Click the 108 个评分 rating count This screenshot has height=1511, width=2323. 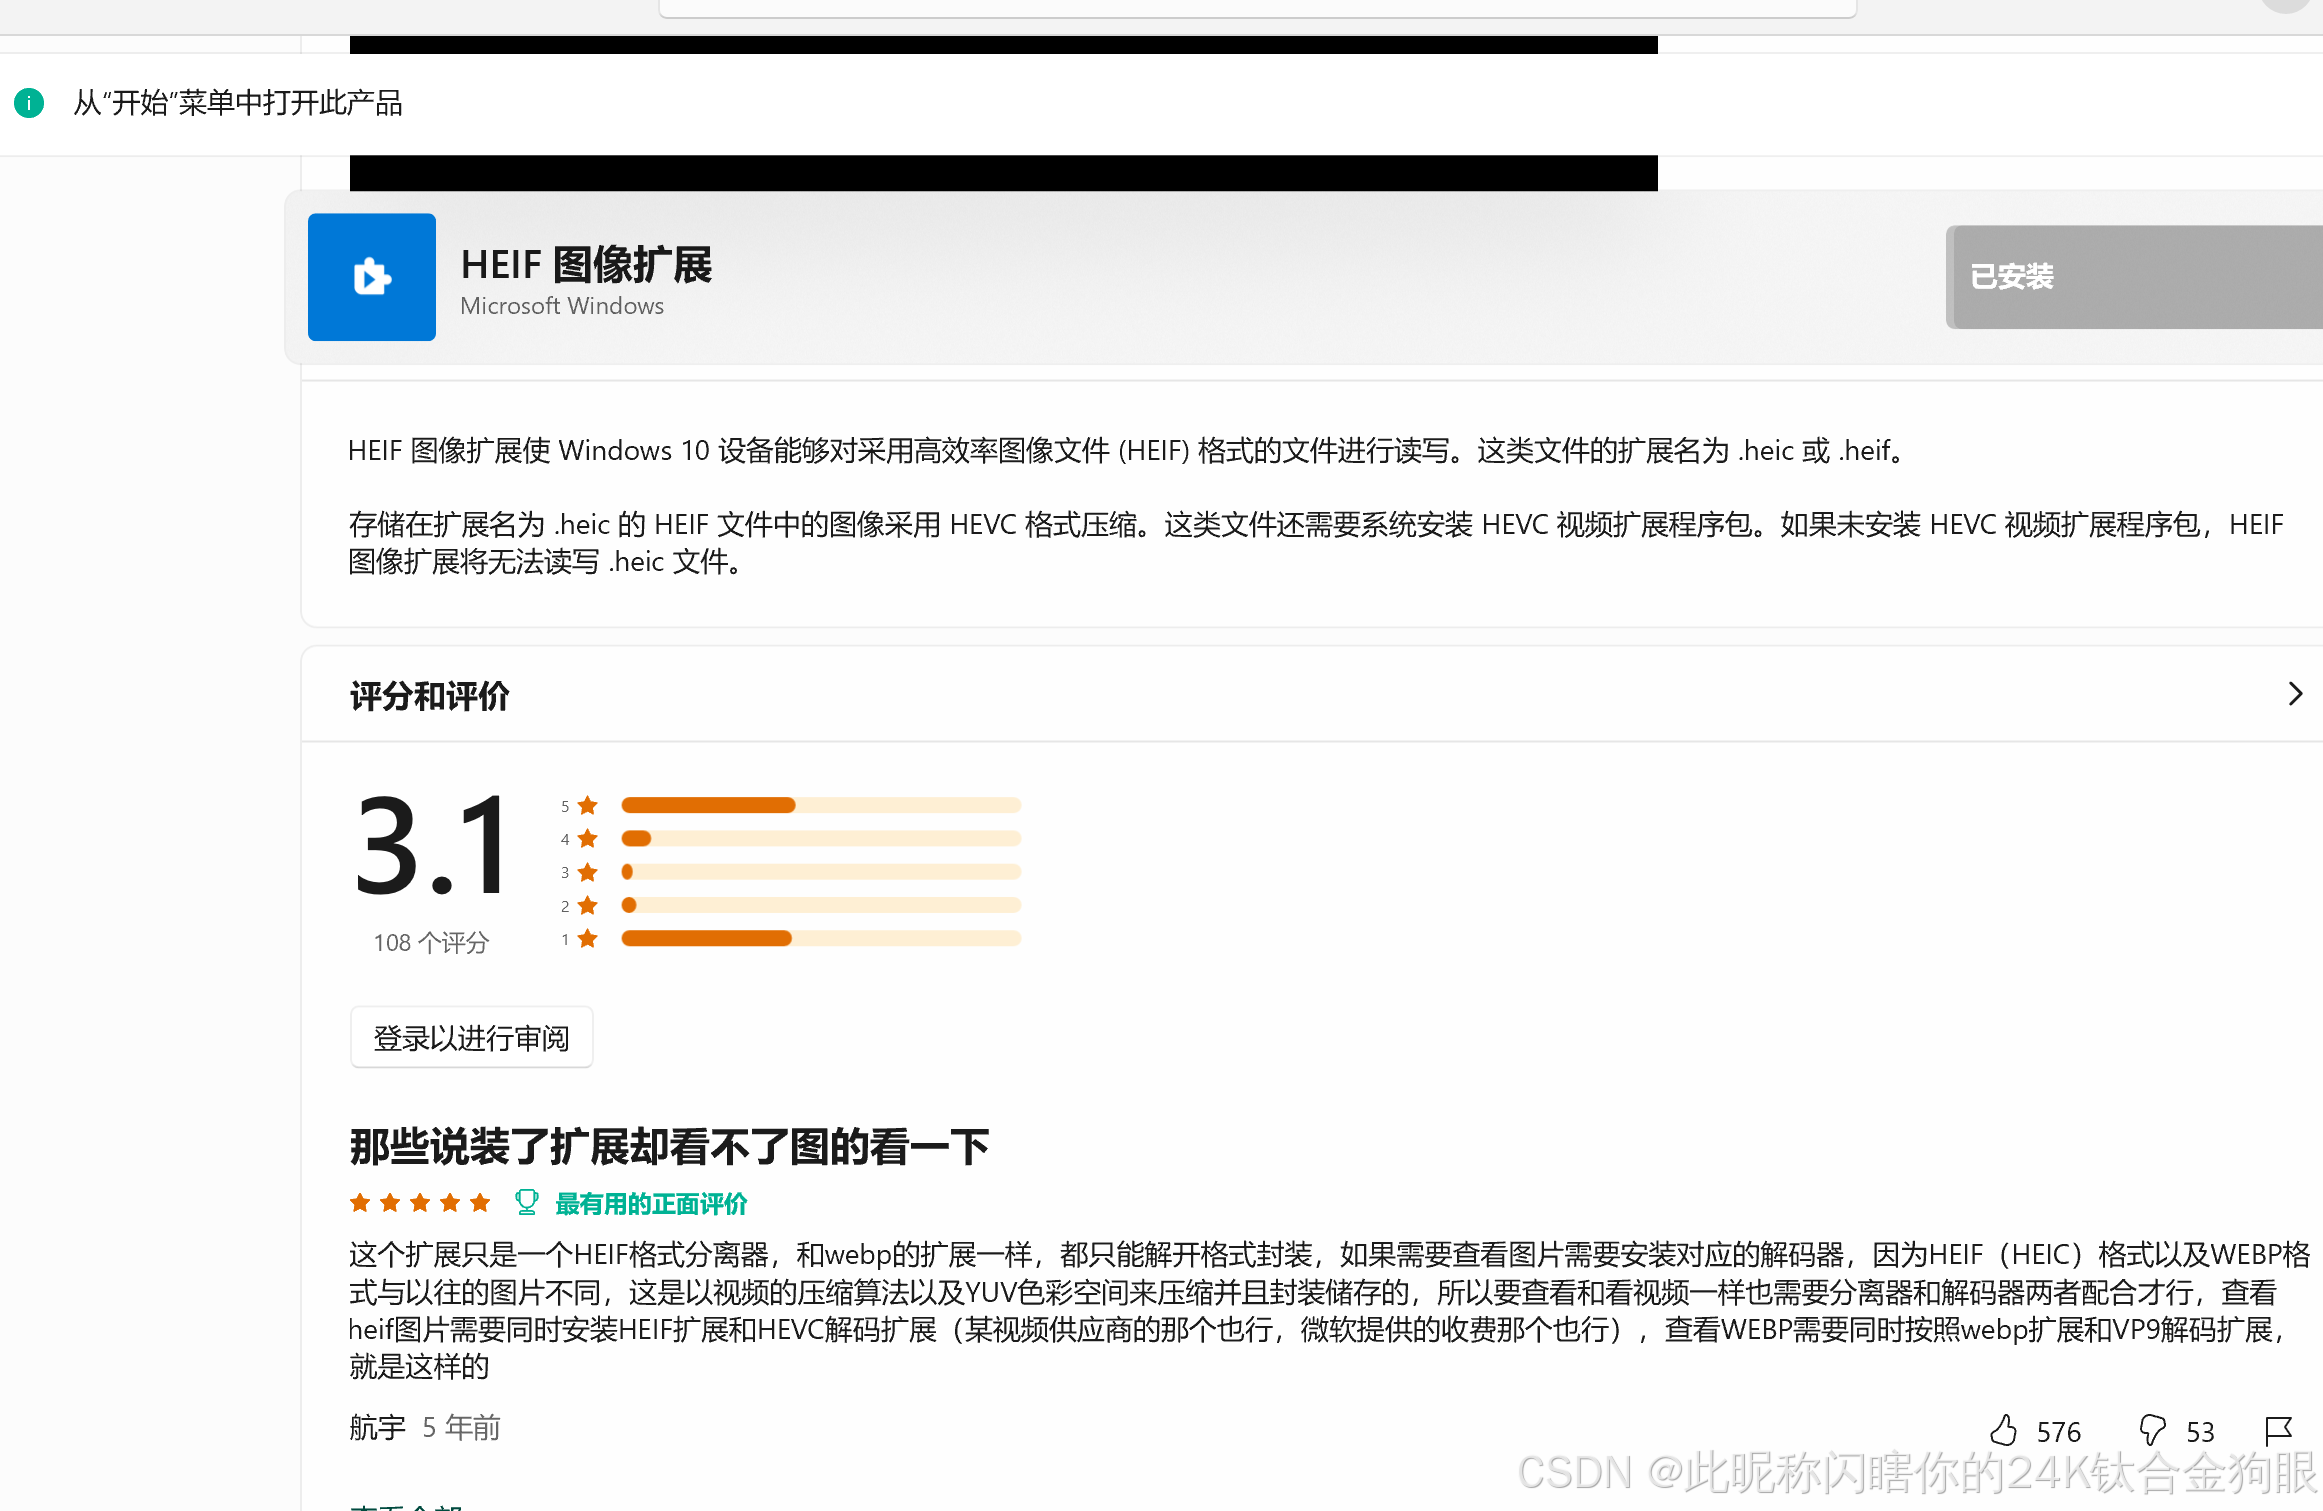tap(431, 942)
